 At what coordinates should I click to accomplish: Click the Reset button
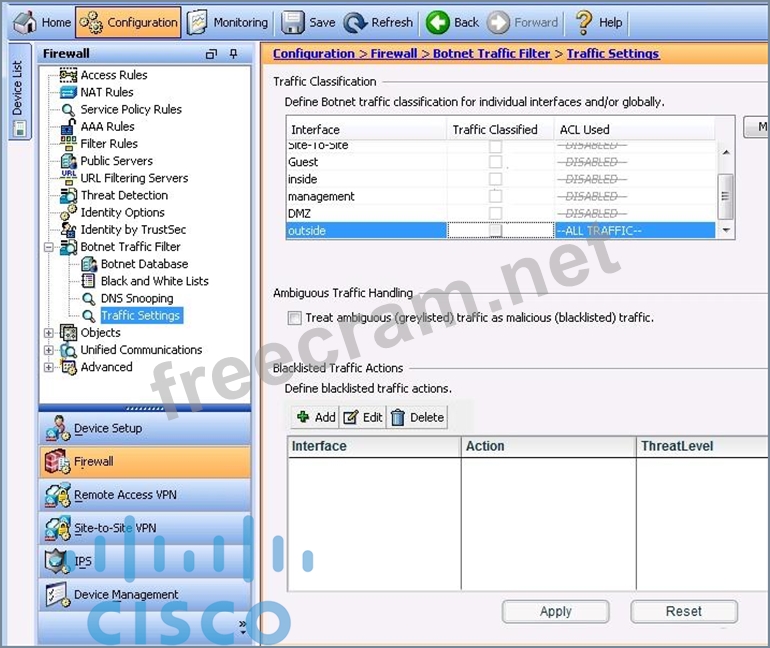coord(683,611)
